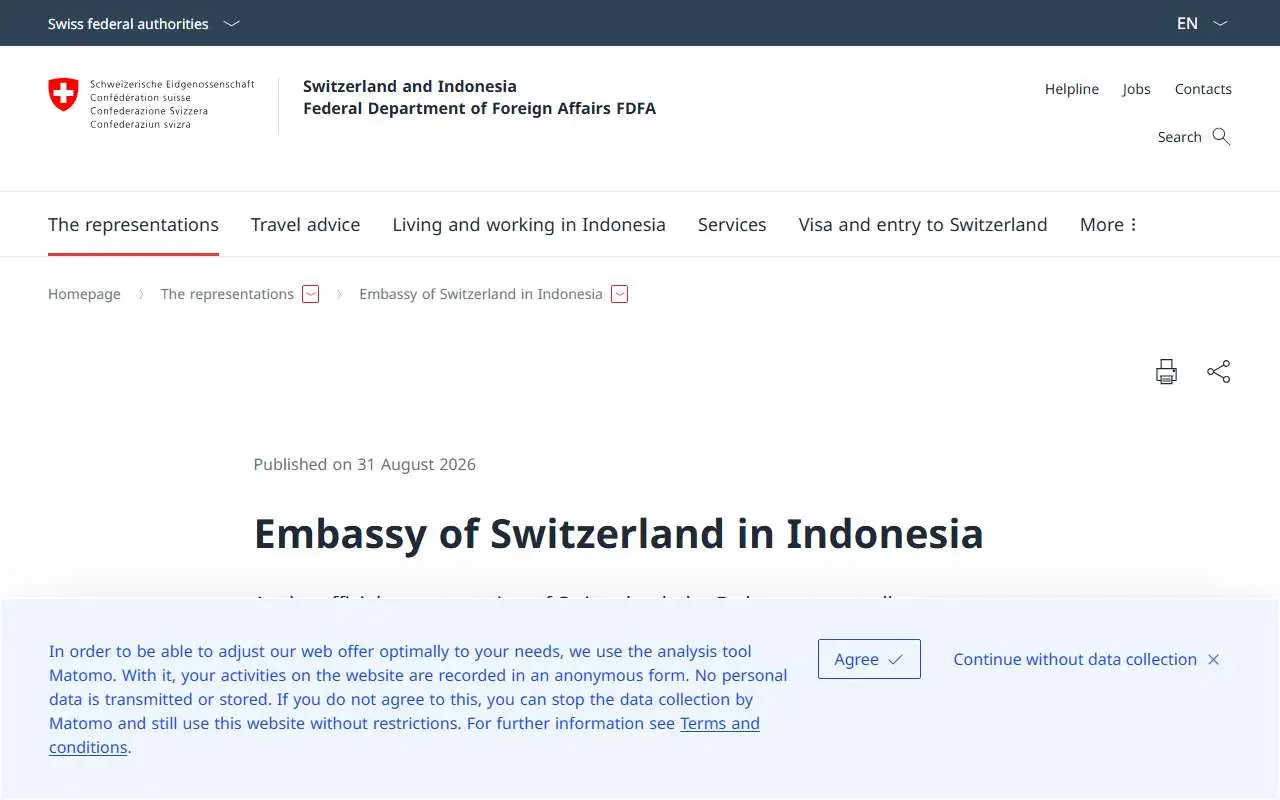Print the page using printer icon
This screenshot has width=1280, height=800.
1166,372
